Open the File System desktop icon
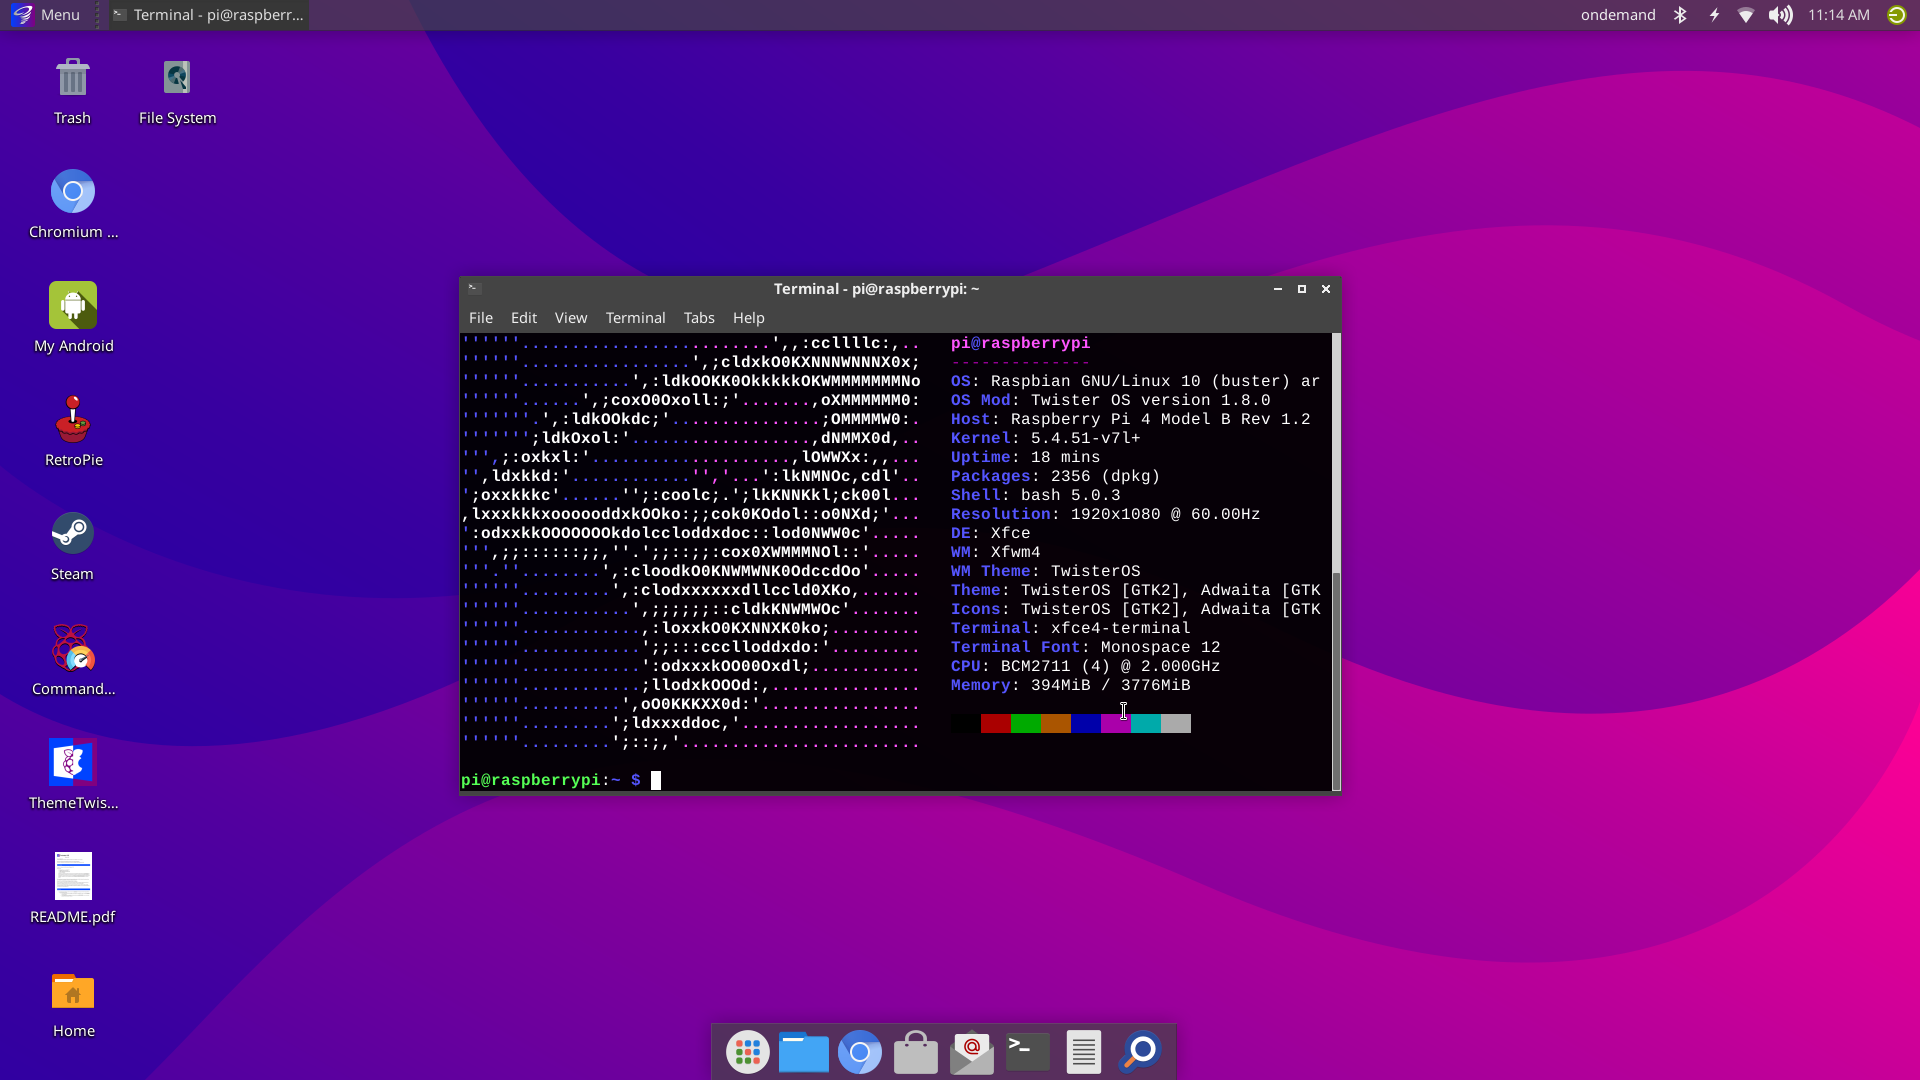Viewport: 1920px width, 1080px height. tap(177, 78)
